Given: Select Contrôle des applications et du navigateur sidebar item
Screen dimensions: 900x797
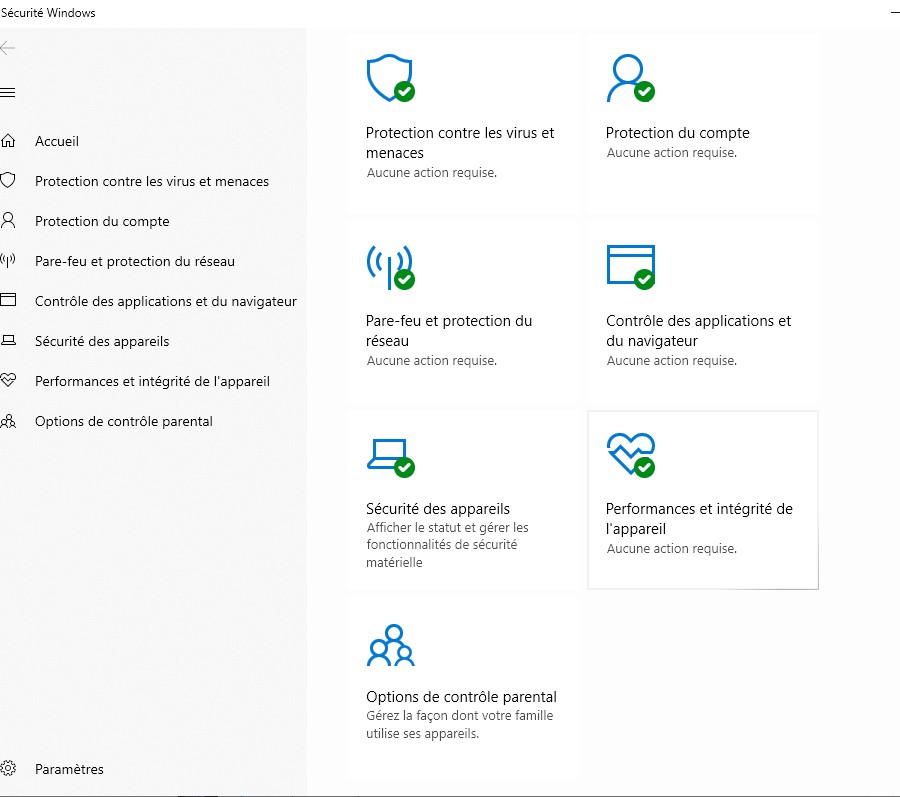Looking at the screenshot, I should pyautogui.click(x=166, y=301).
